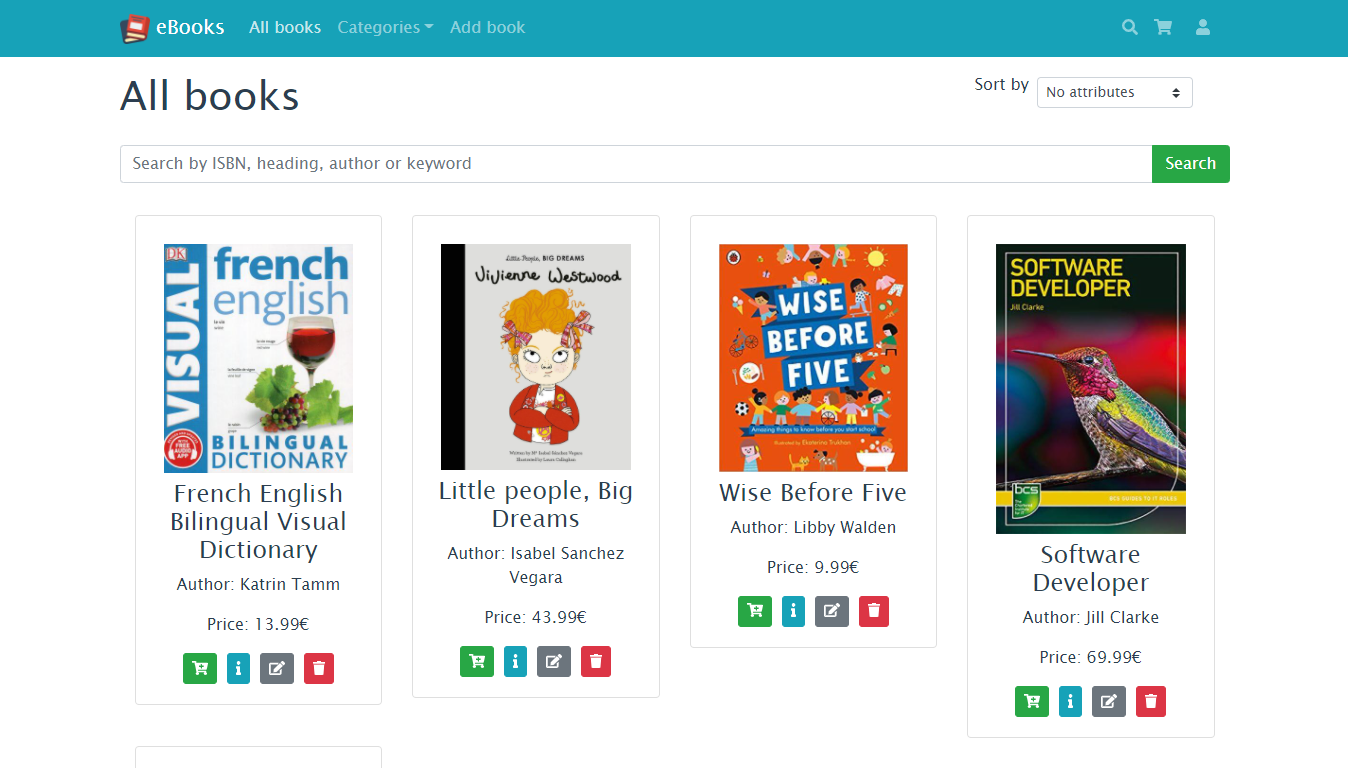Image resolution: width=1348 pixels, height=768 pixels.
Task: Open the shopping cart in navbar
Action: 1163,28
